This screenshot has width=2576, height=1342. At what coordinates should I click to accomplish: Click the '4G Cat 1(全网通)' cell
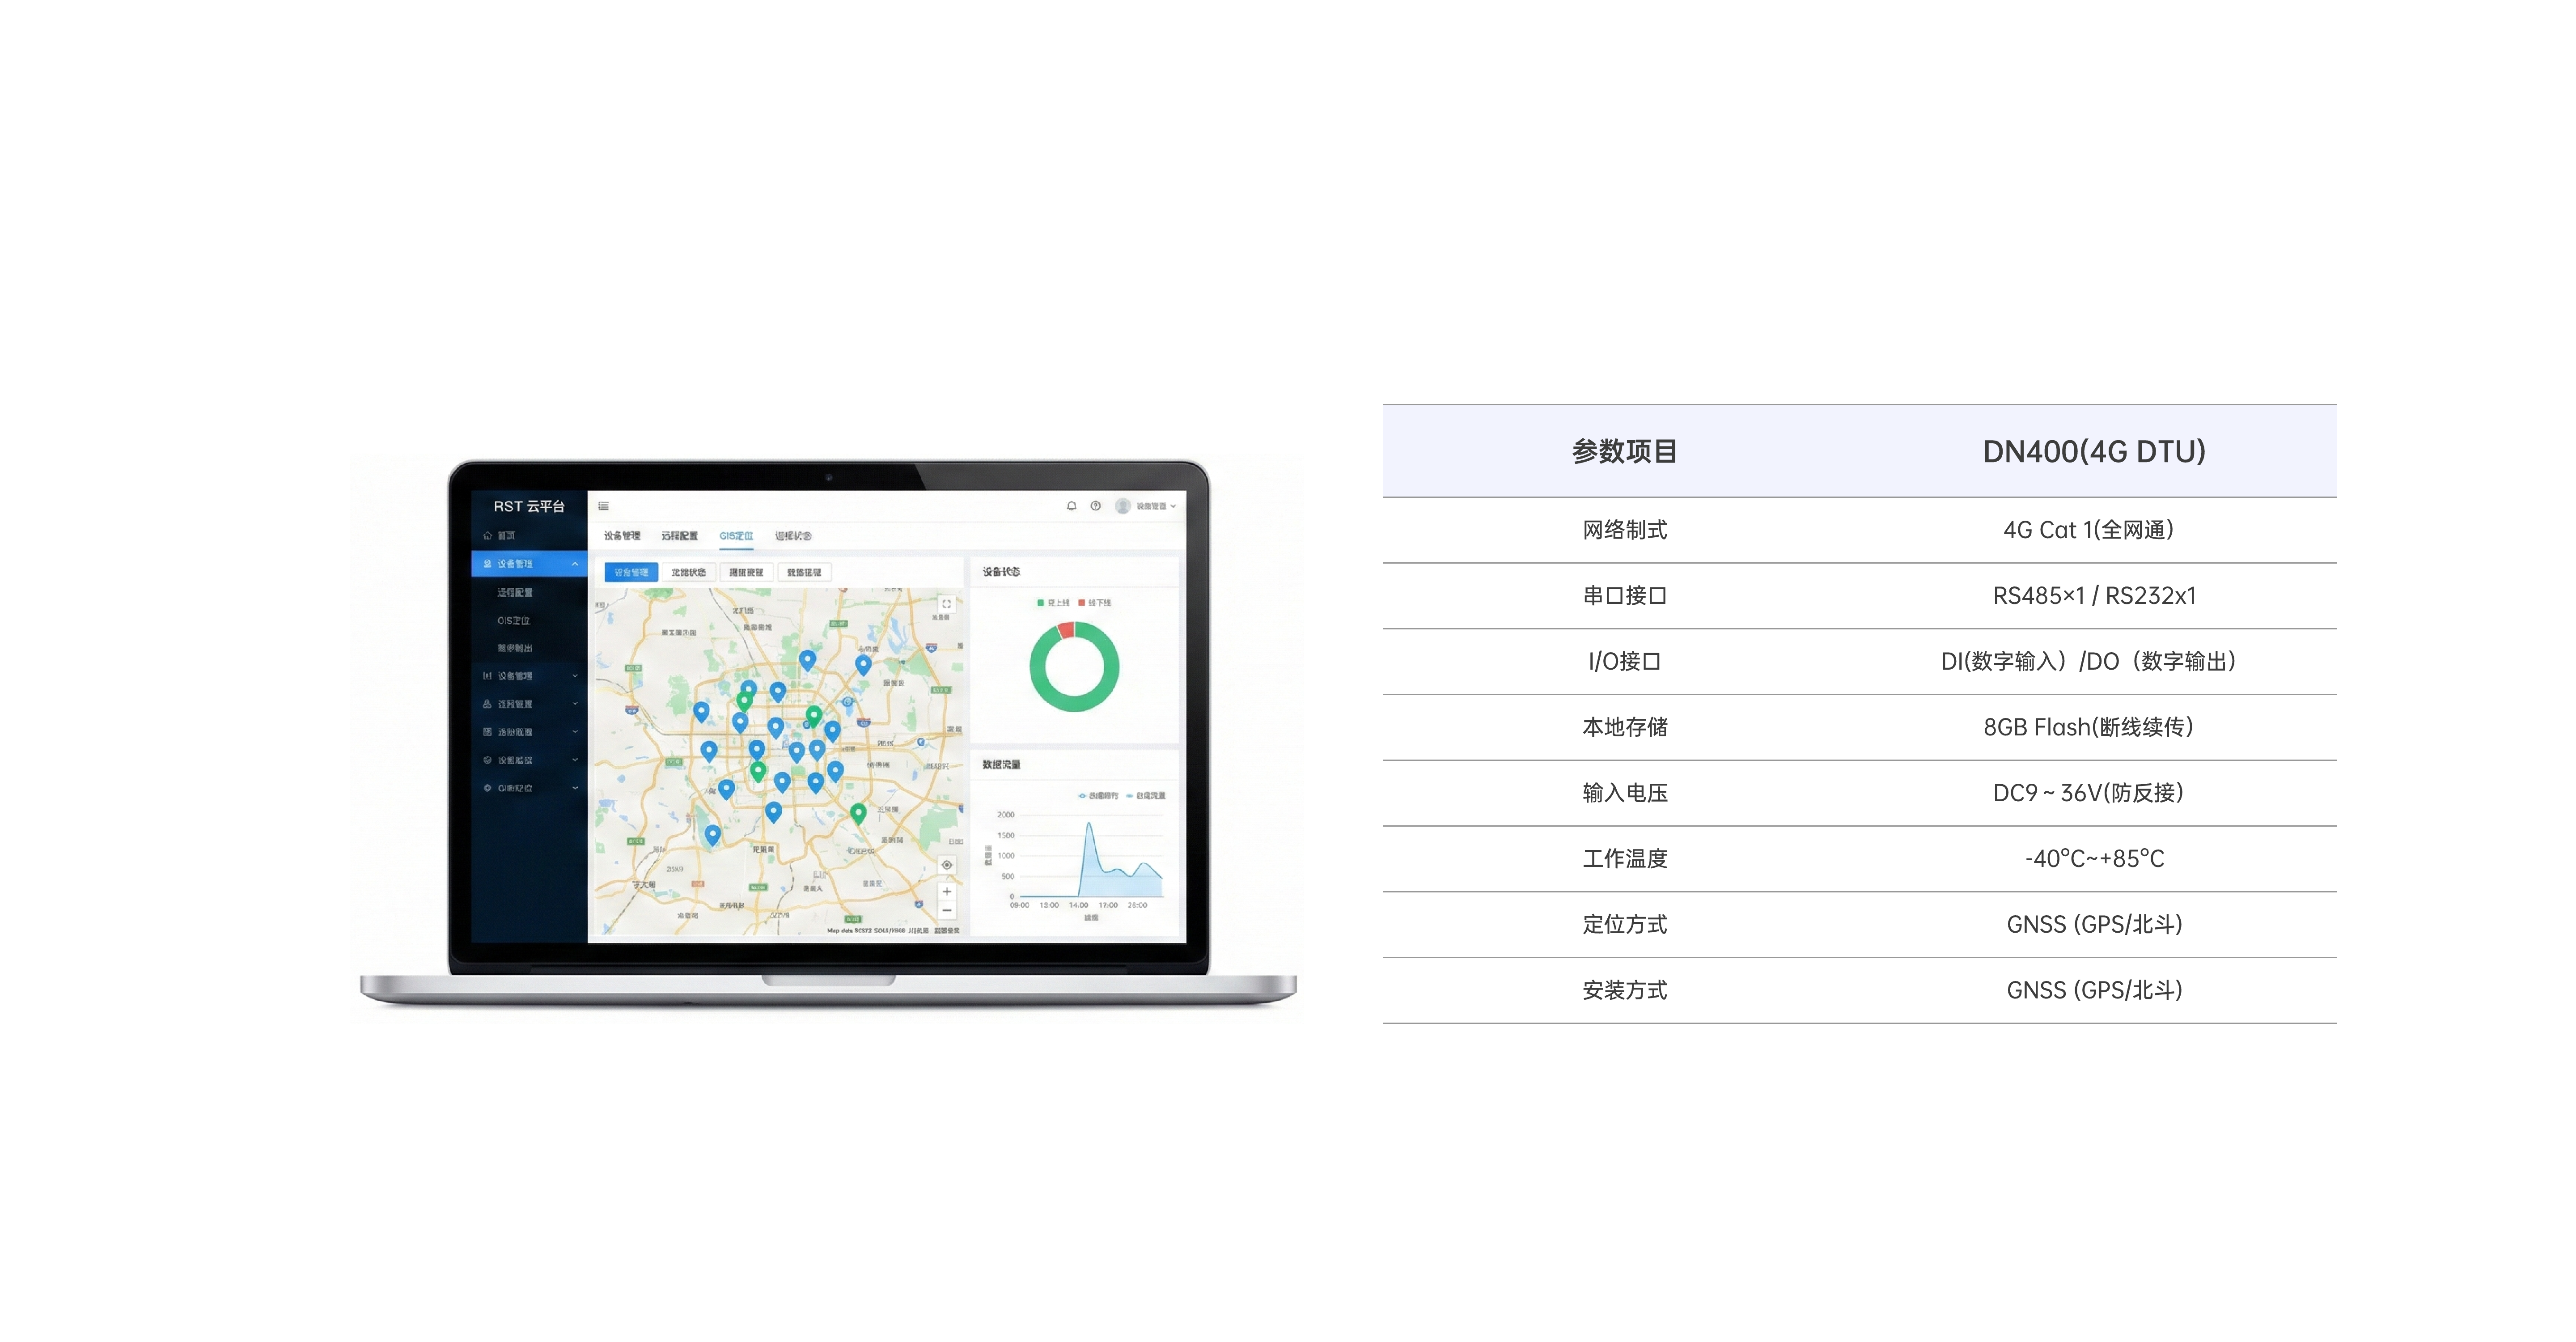pos(2088,530)
